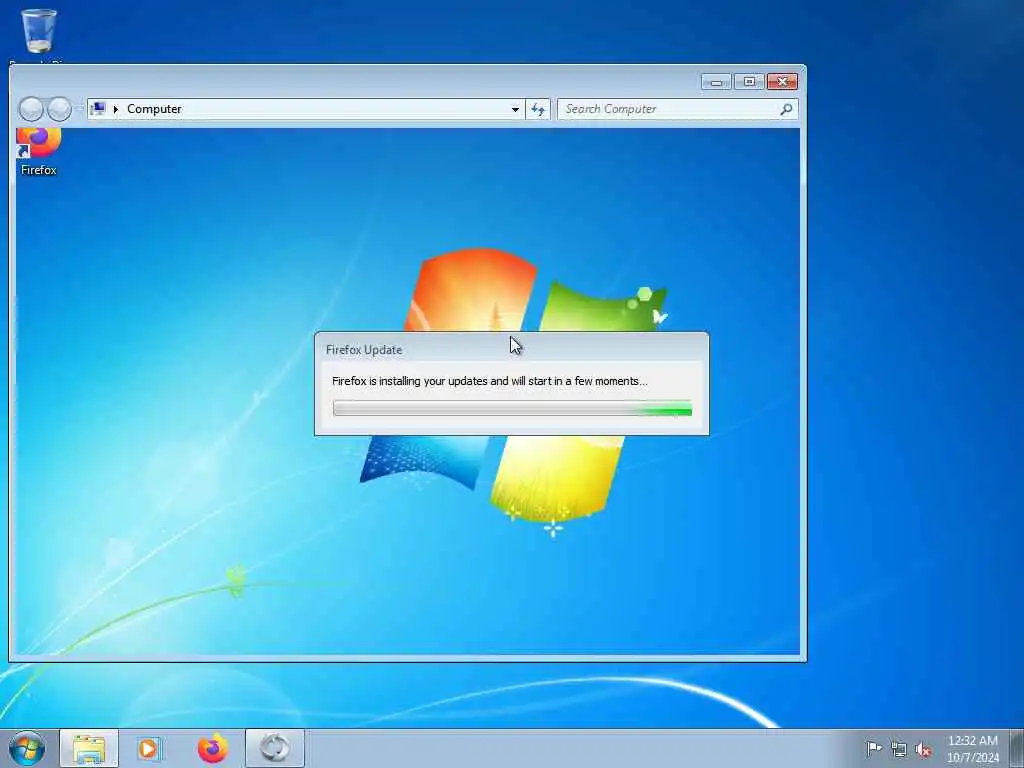
Task: Click the Firefox update progress bar
Action: (512, 409)
